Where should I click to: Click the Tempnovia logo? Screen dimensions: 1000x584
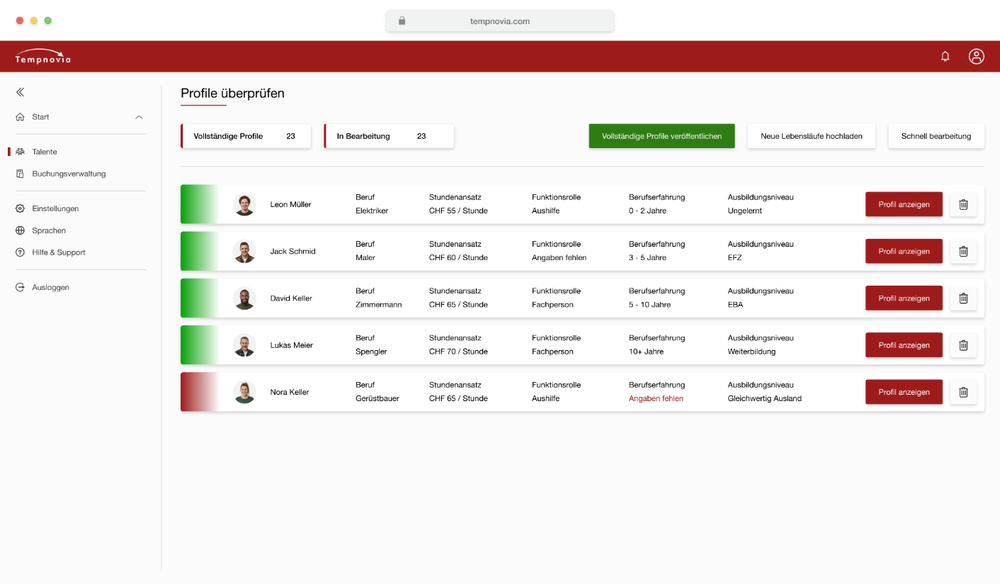tap(43, 56)
